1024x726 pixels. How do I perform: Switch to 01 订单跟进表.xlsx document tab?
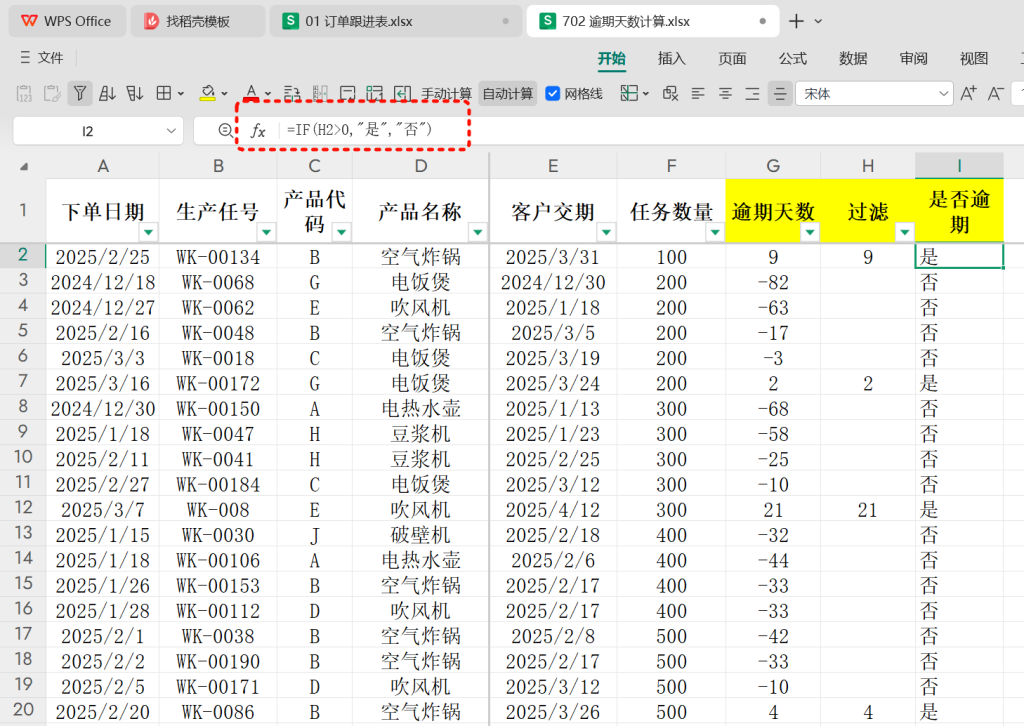[396, 21]
